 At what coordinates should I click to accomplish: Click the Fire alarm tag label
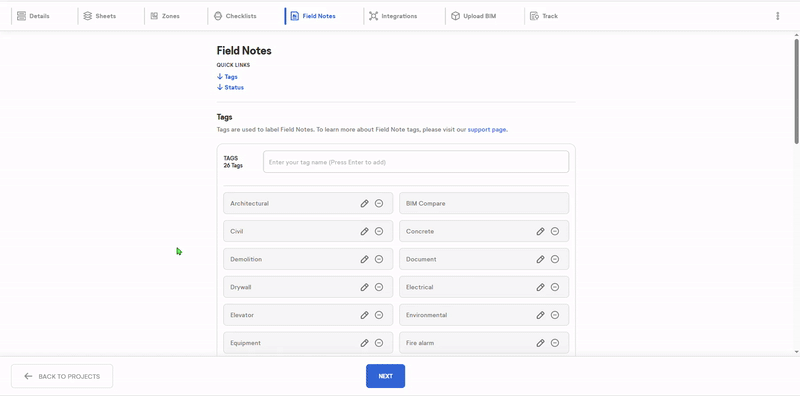420,343
